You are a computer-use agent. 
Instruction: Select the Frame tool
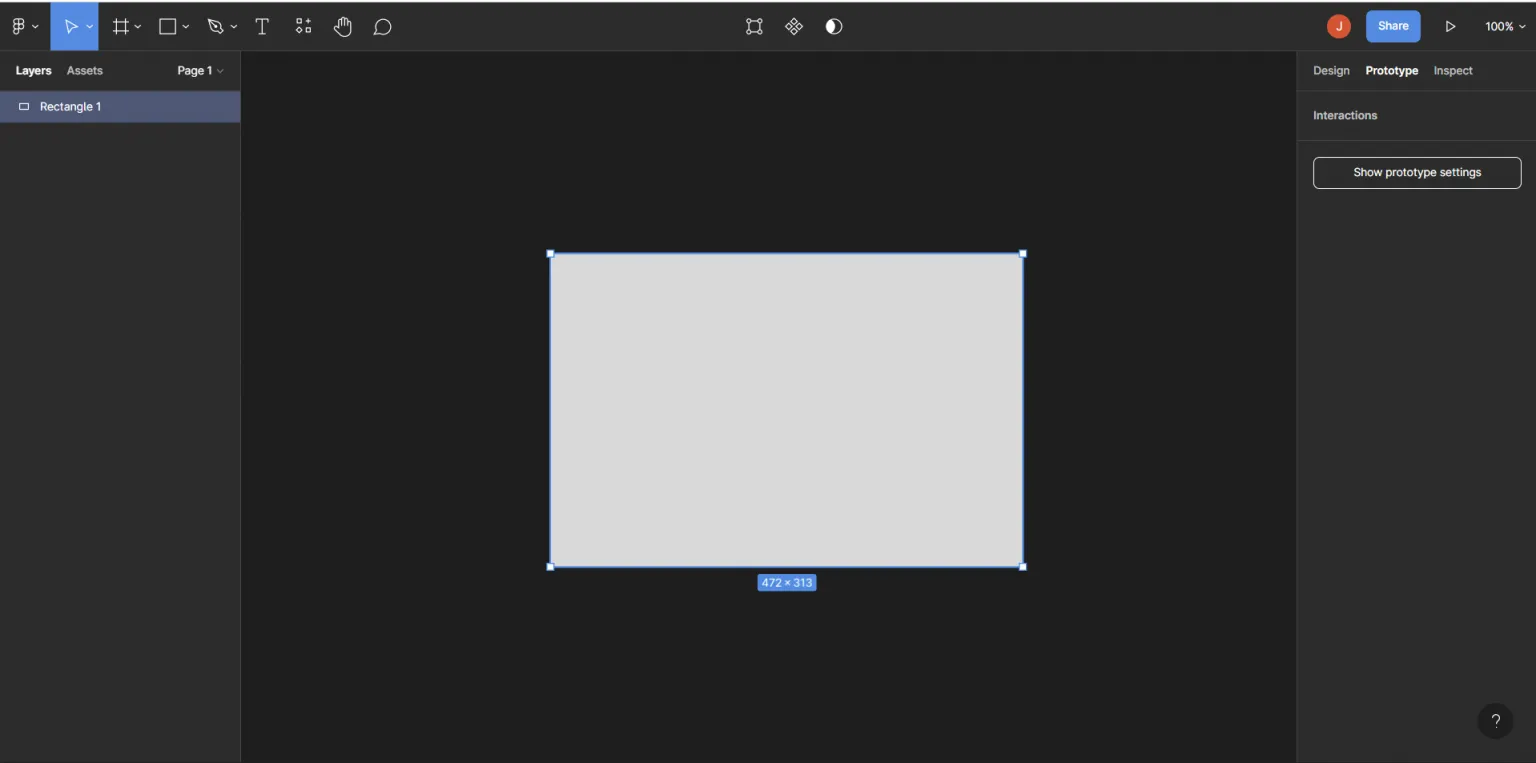(x=119, y=26)
